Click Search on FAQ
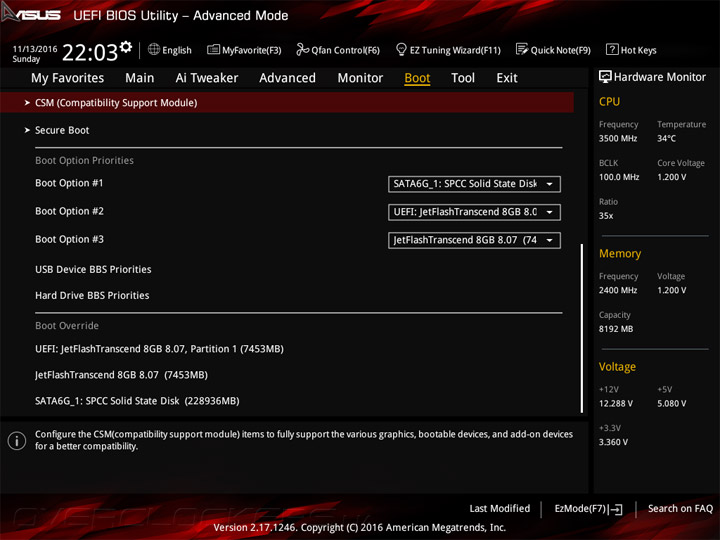This screenshot has width=720, height=540. click(x=680, y=509)
